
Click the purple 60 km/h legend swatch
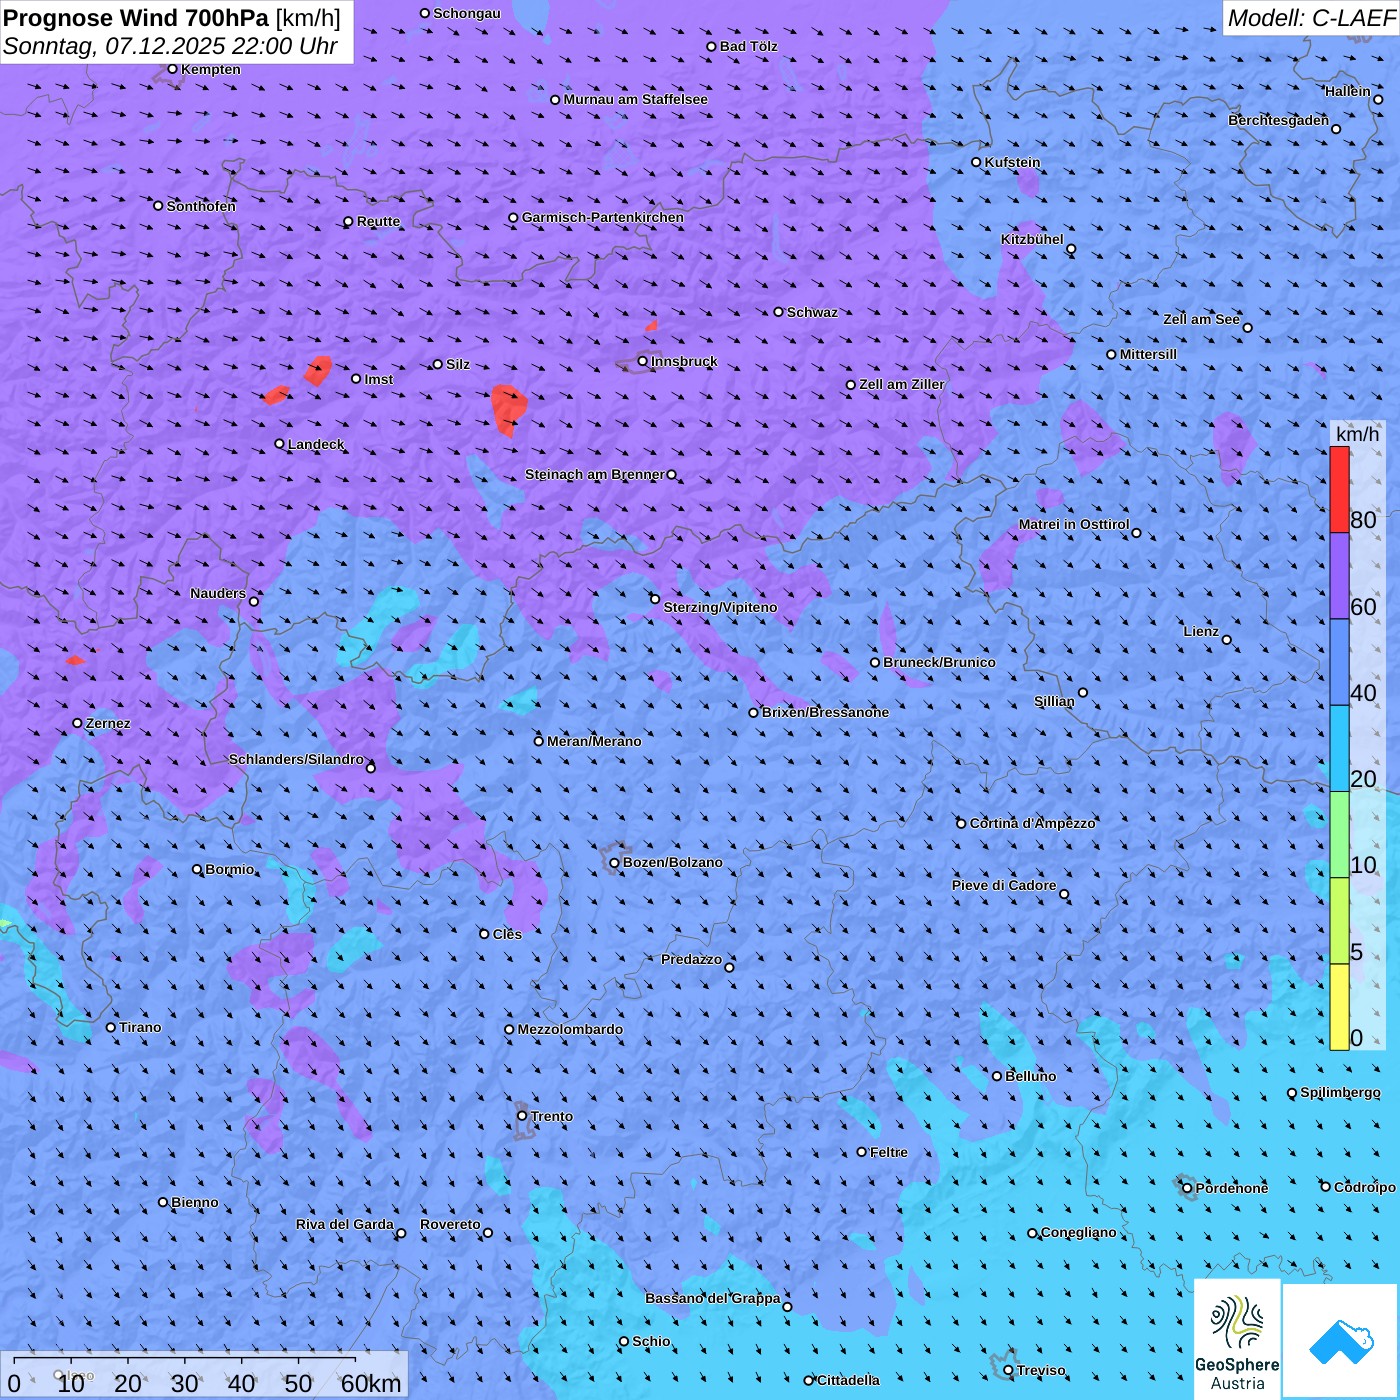coord(1339,576)
